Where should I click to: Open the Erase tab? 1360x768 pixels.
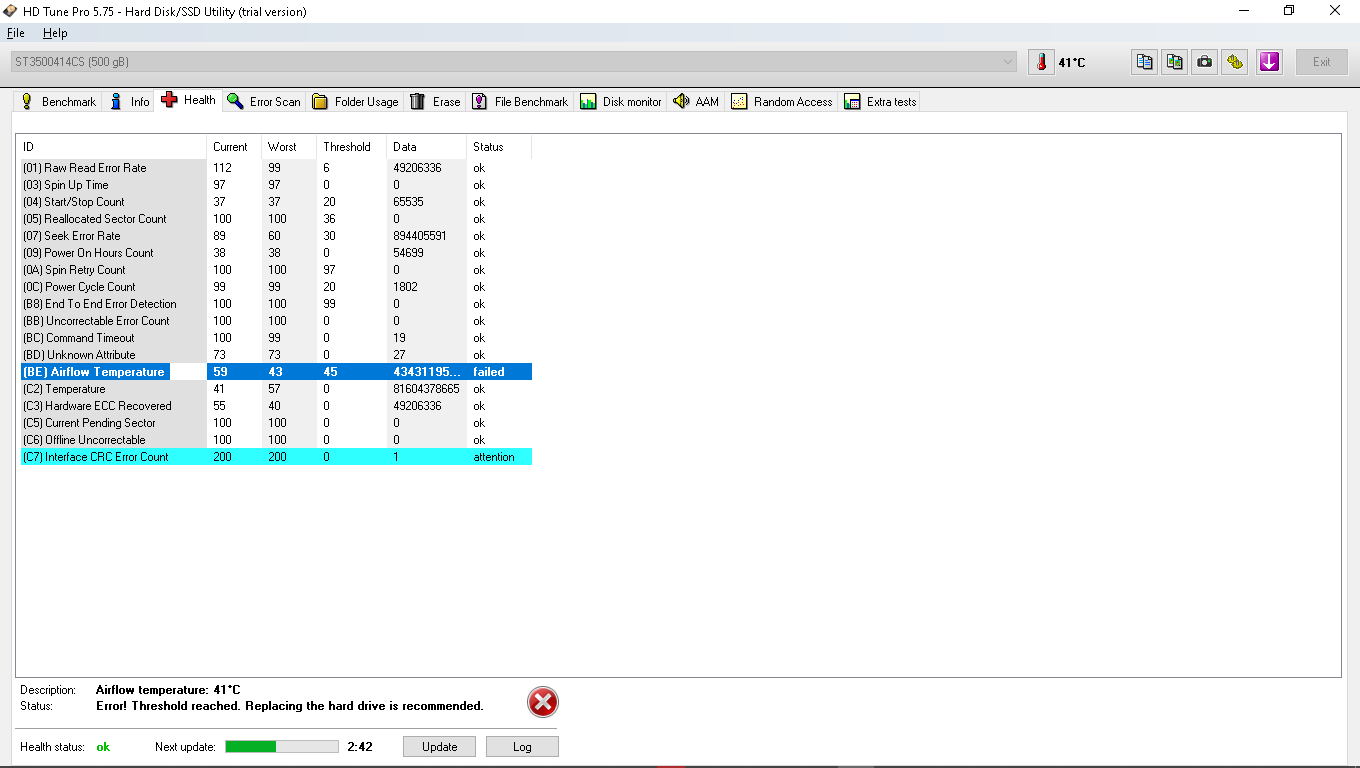[x=435, y=101]
